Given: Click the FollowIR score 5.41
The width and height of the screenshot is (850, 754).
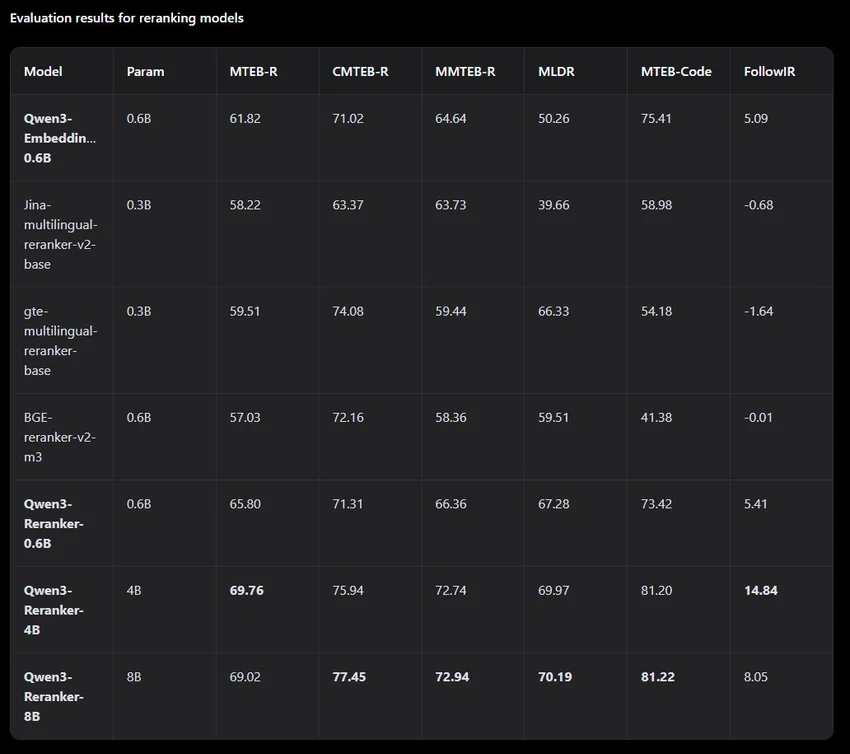Looking at the screenshot, I should 756,504.
